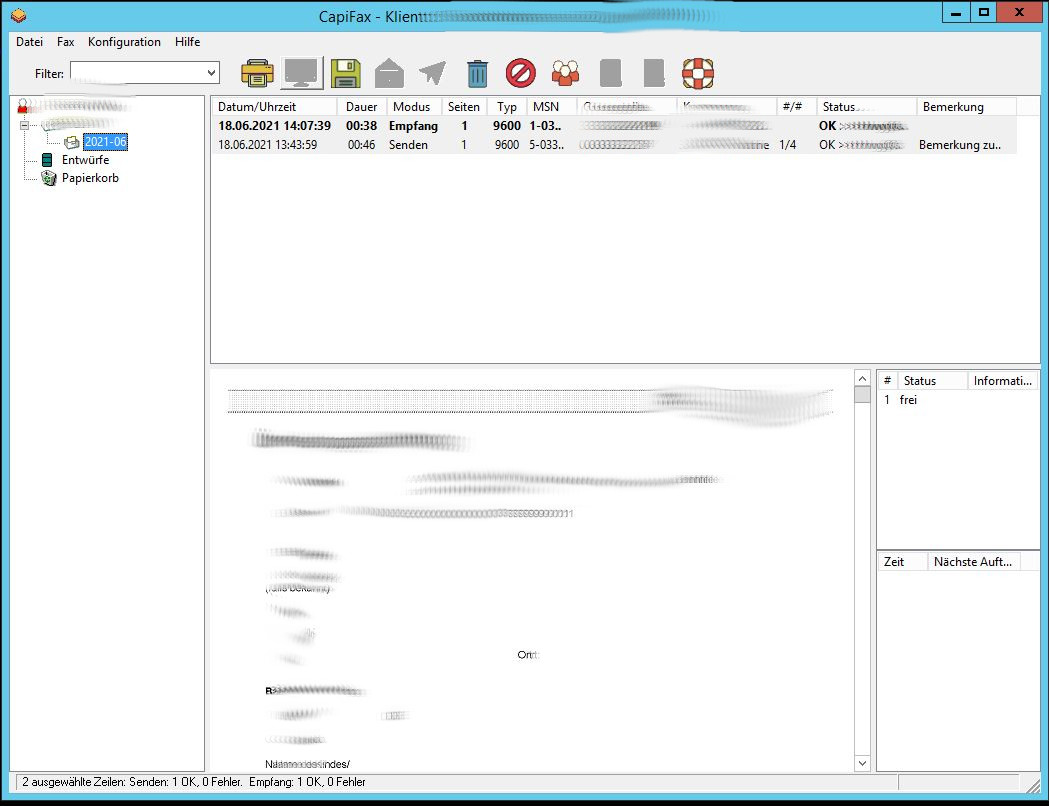Viewport: 1049px width, 806px height.
Task: Click the floppy disk save icon
Action: pos(345,73)
